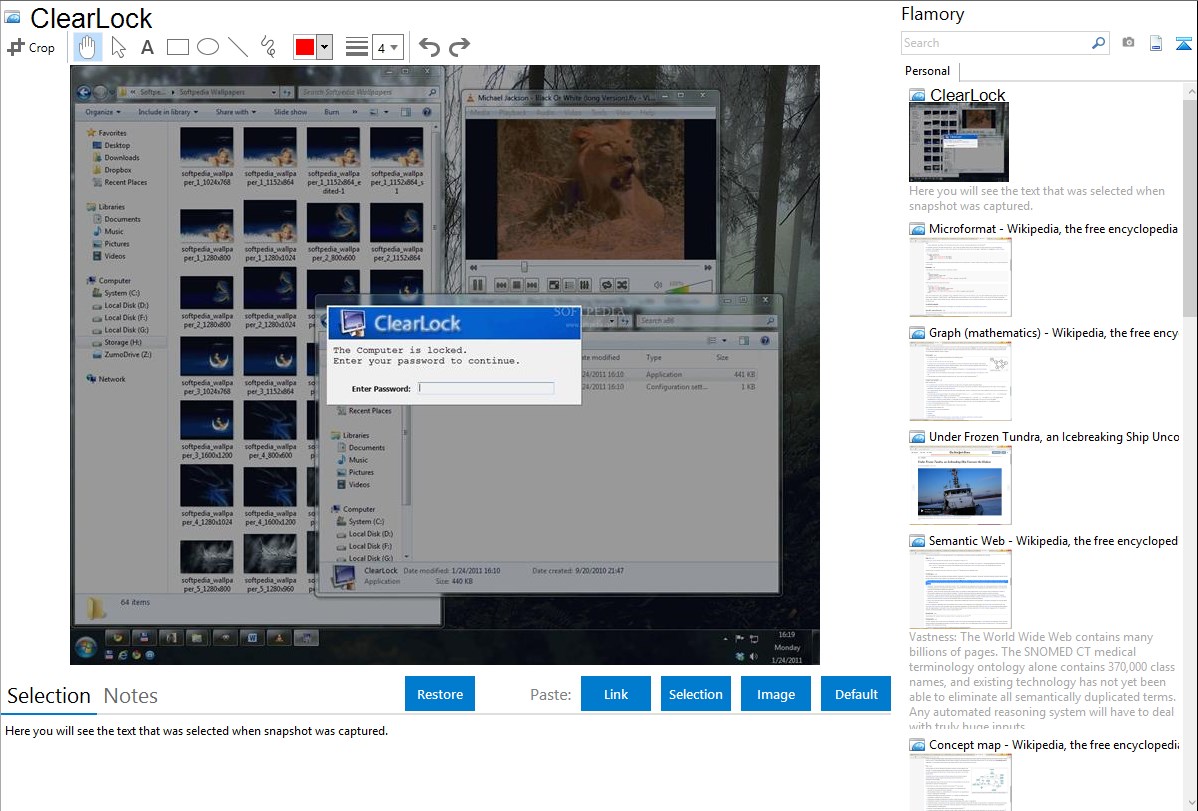Open the color picker dropdown arrow
Screen dimensions: 1198x811
[324, 47]
